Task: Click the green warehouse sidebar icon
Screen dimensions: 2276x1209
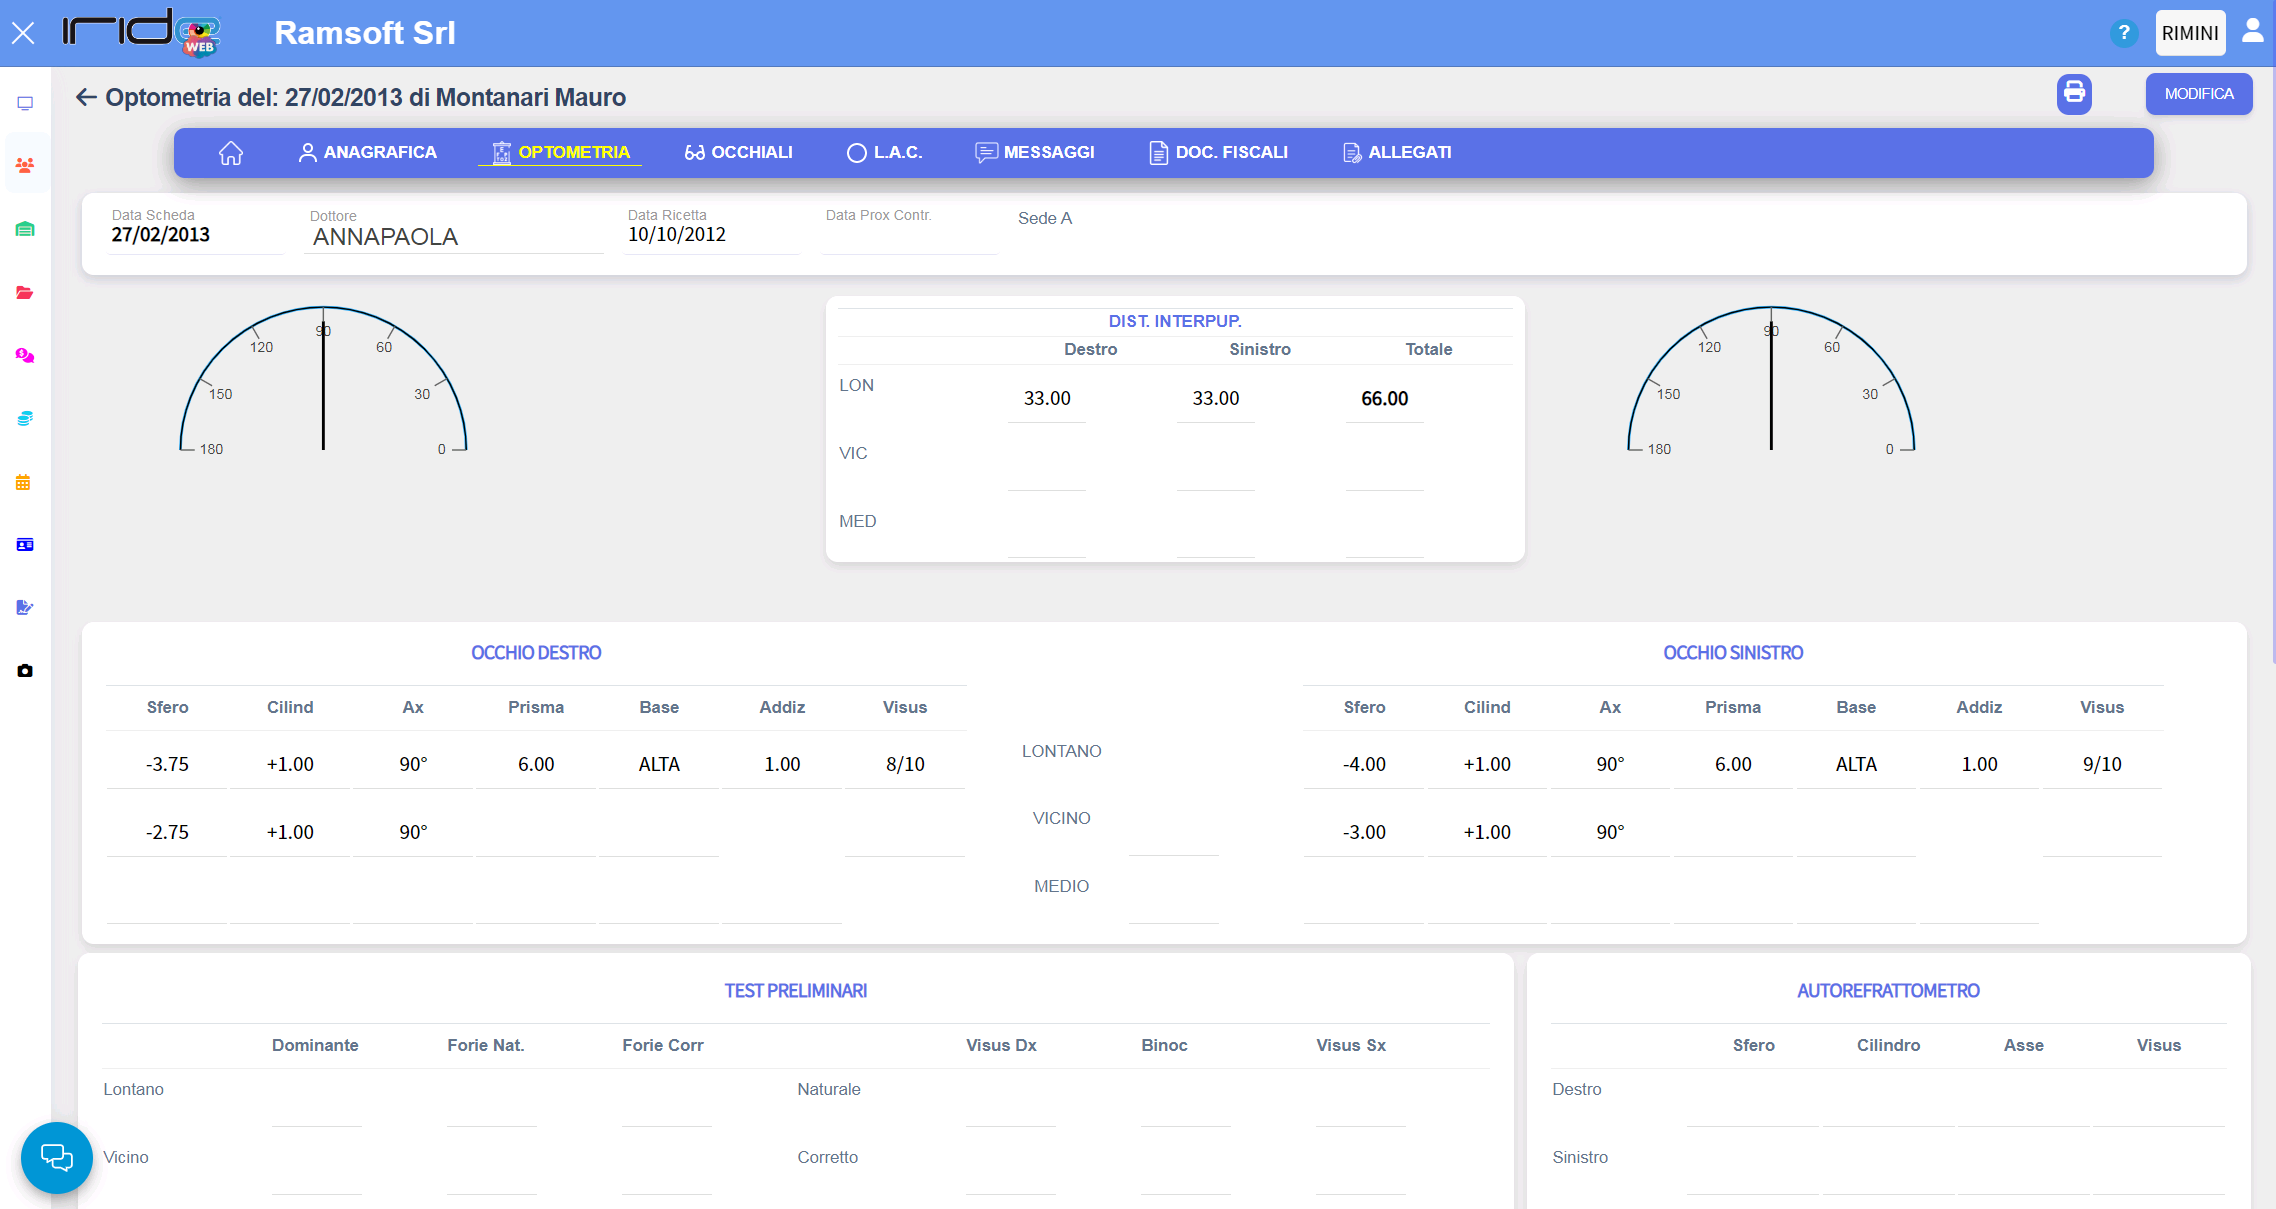Action: (25, 229)
